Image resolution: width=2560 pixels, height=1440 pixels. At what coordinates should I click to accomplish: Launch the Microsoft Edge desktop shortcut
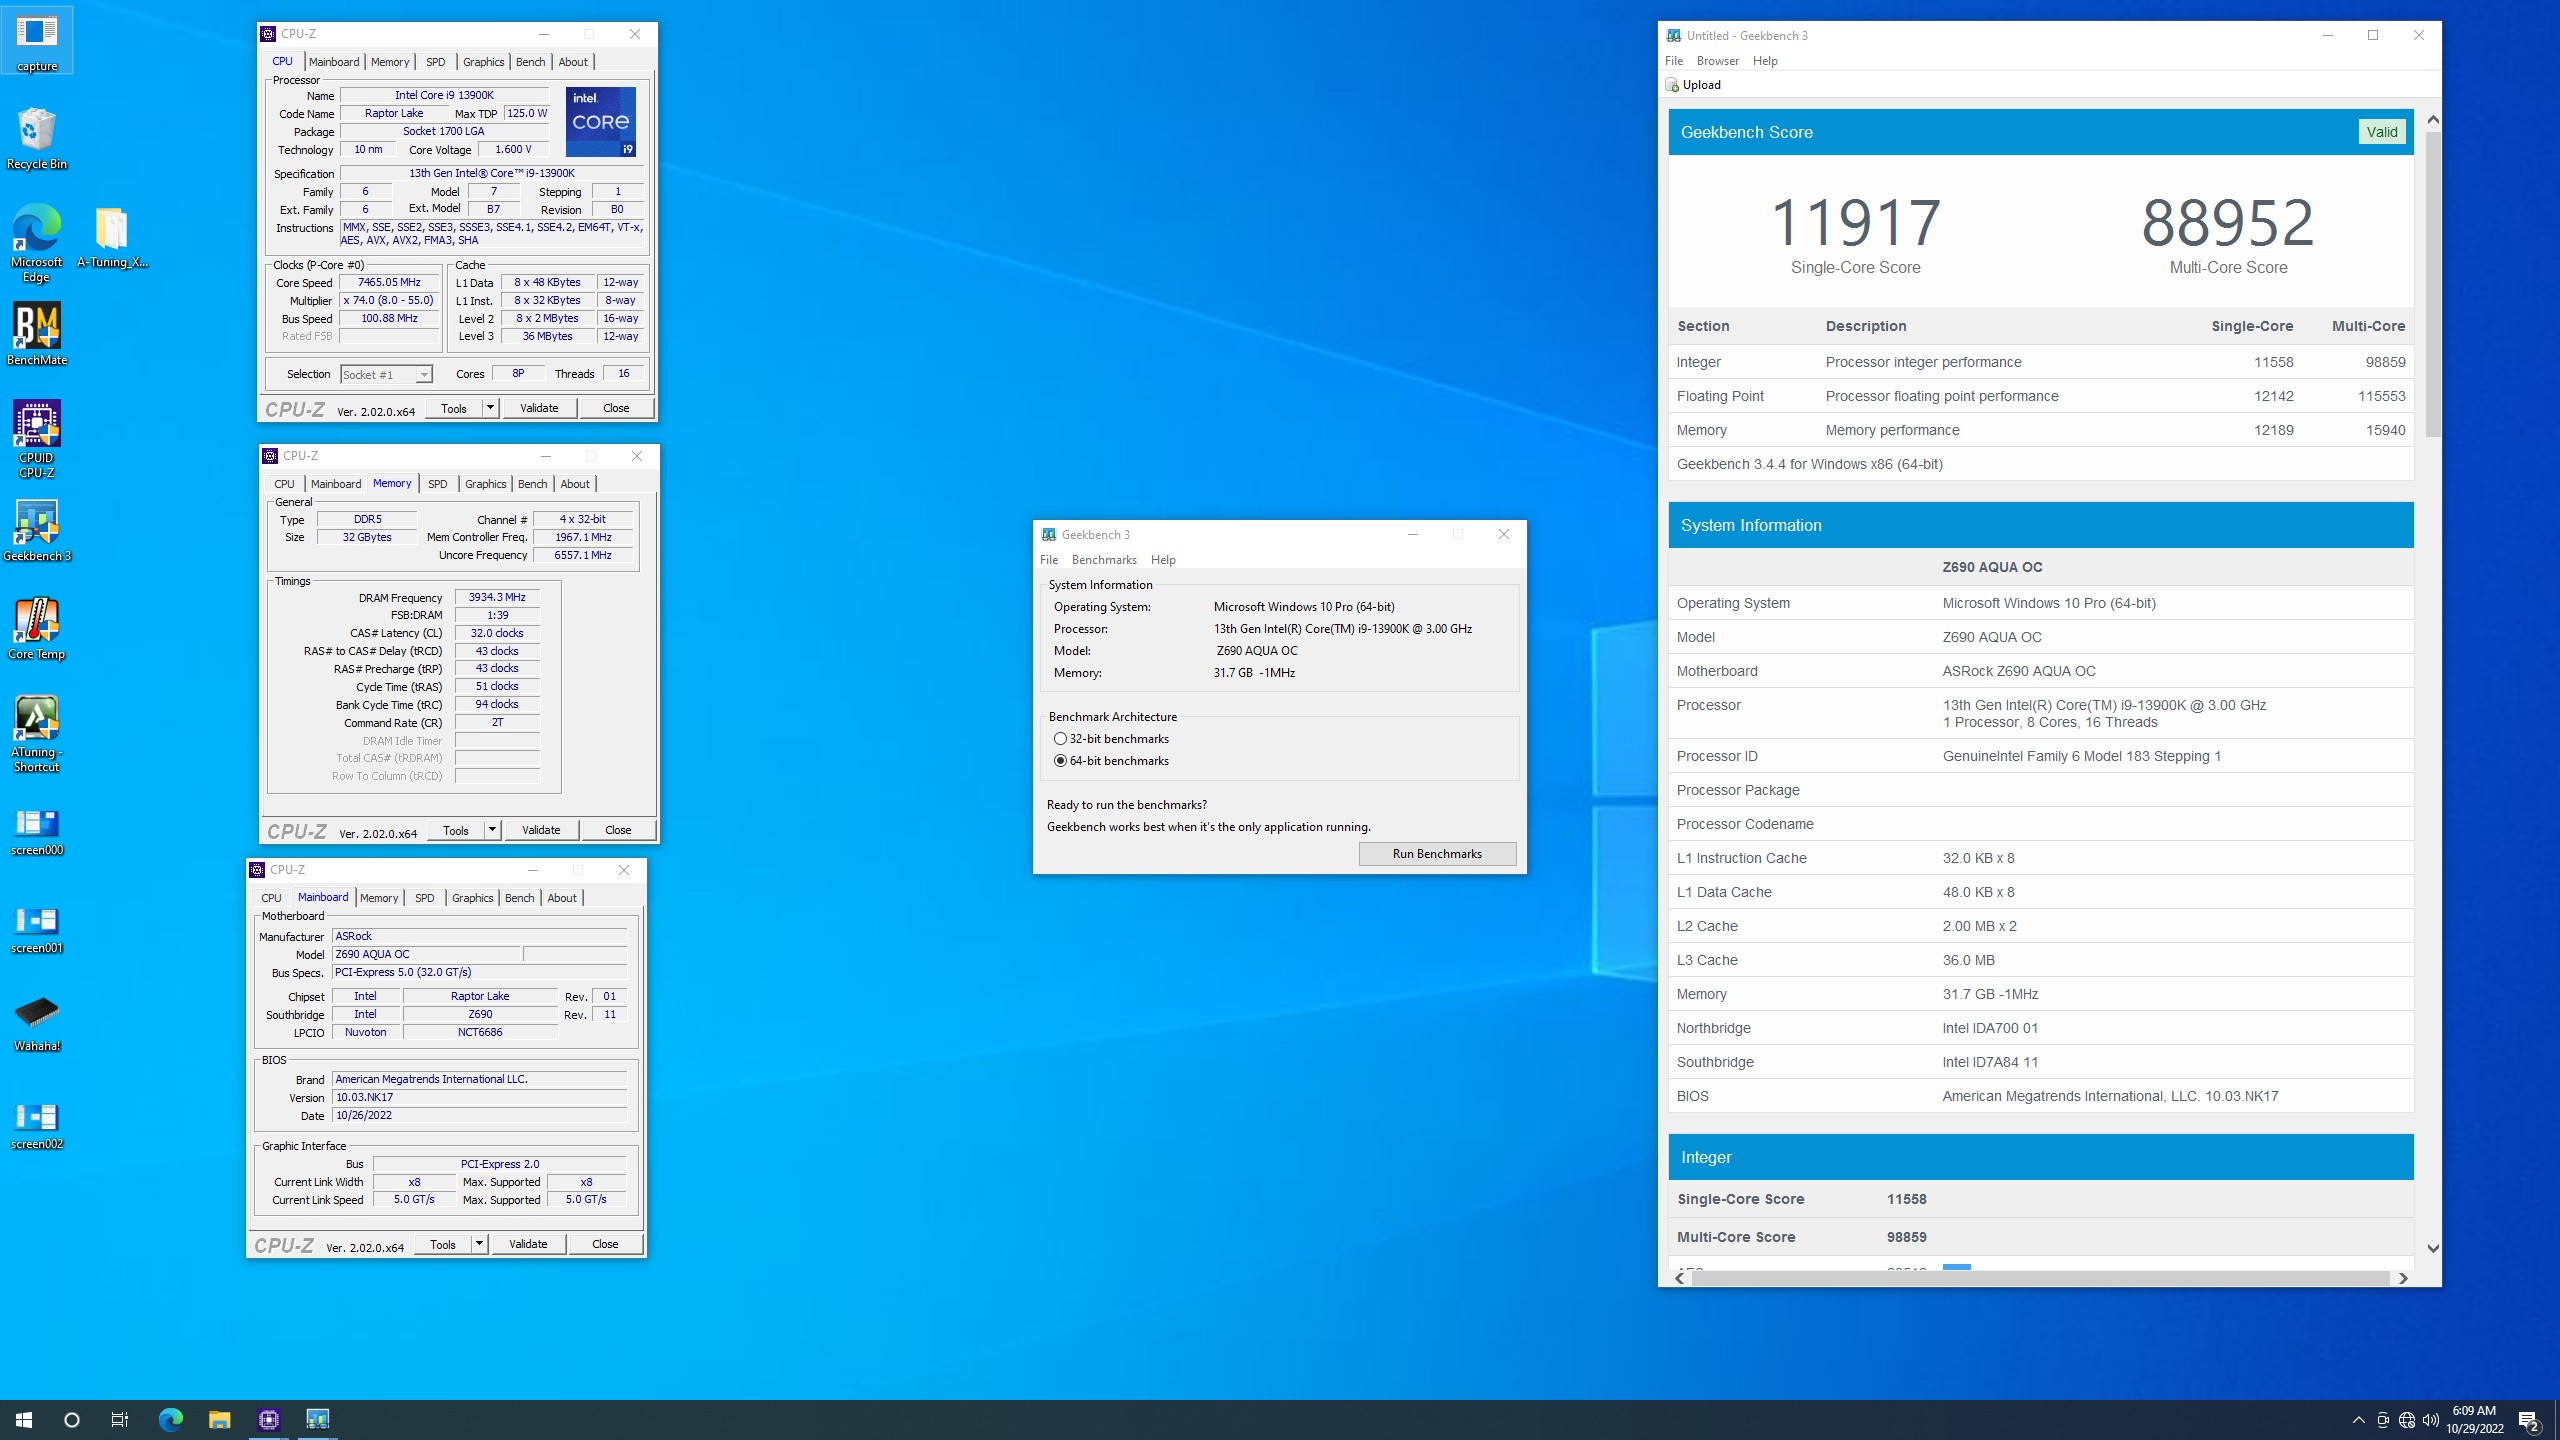[x=37, y=243]
